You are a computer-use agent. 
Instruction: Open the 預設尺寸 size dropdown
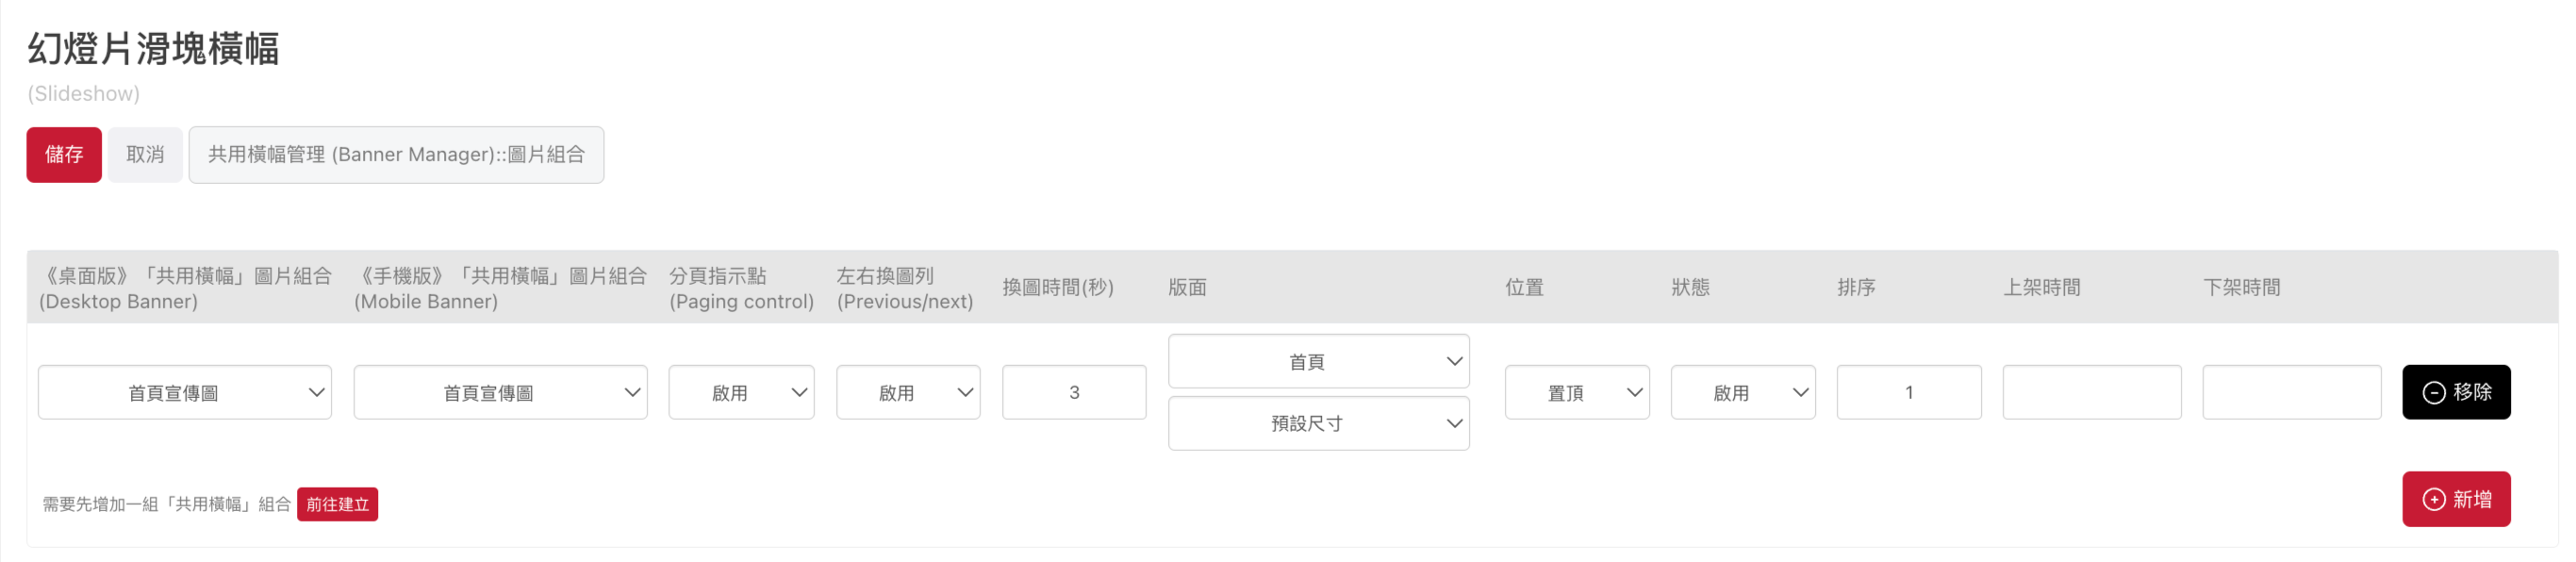1319,423
